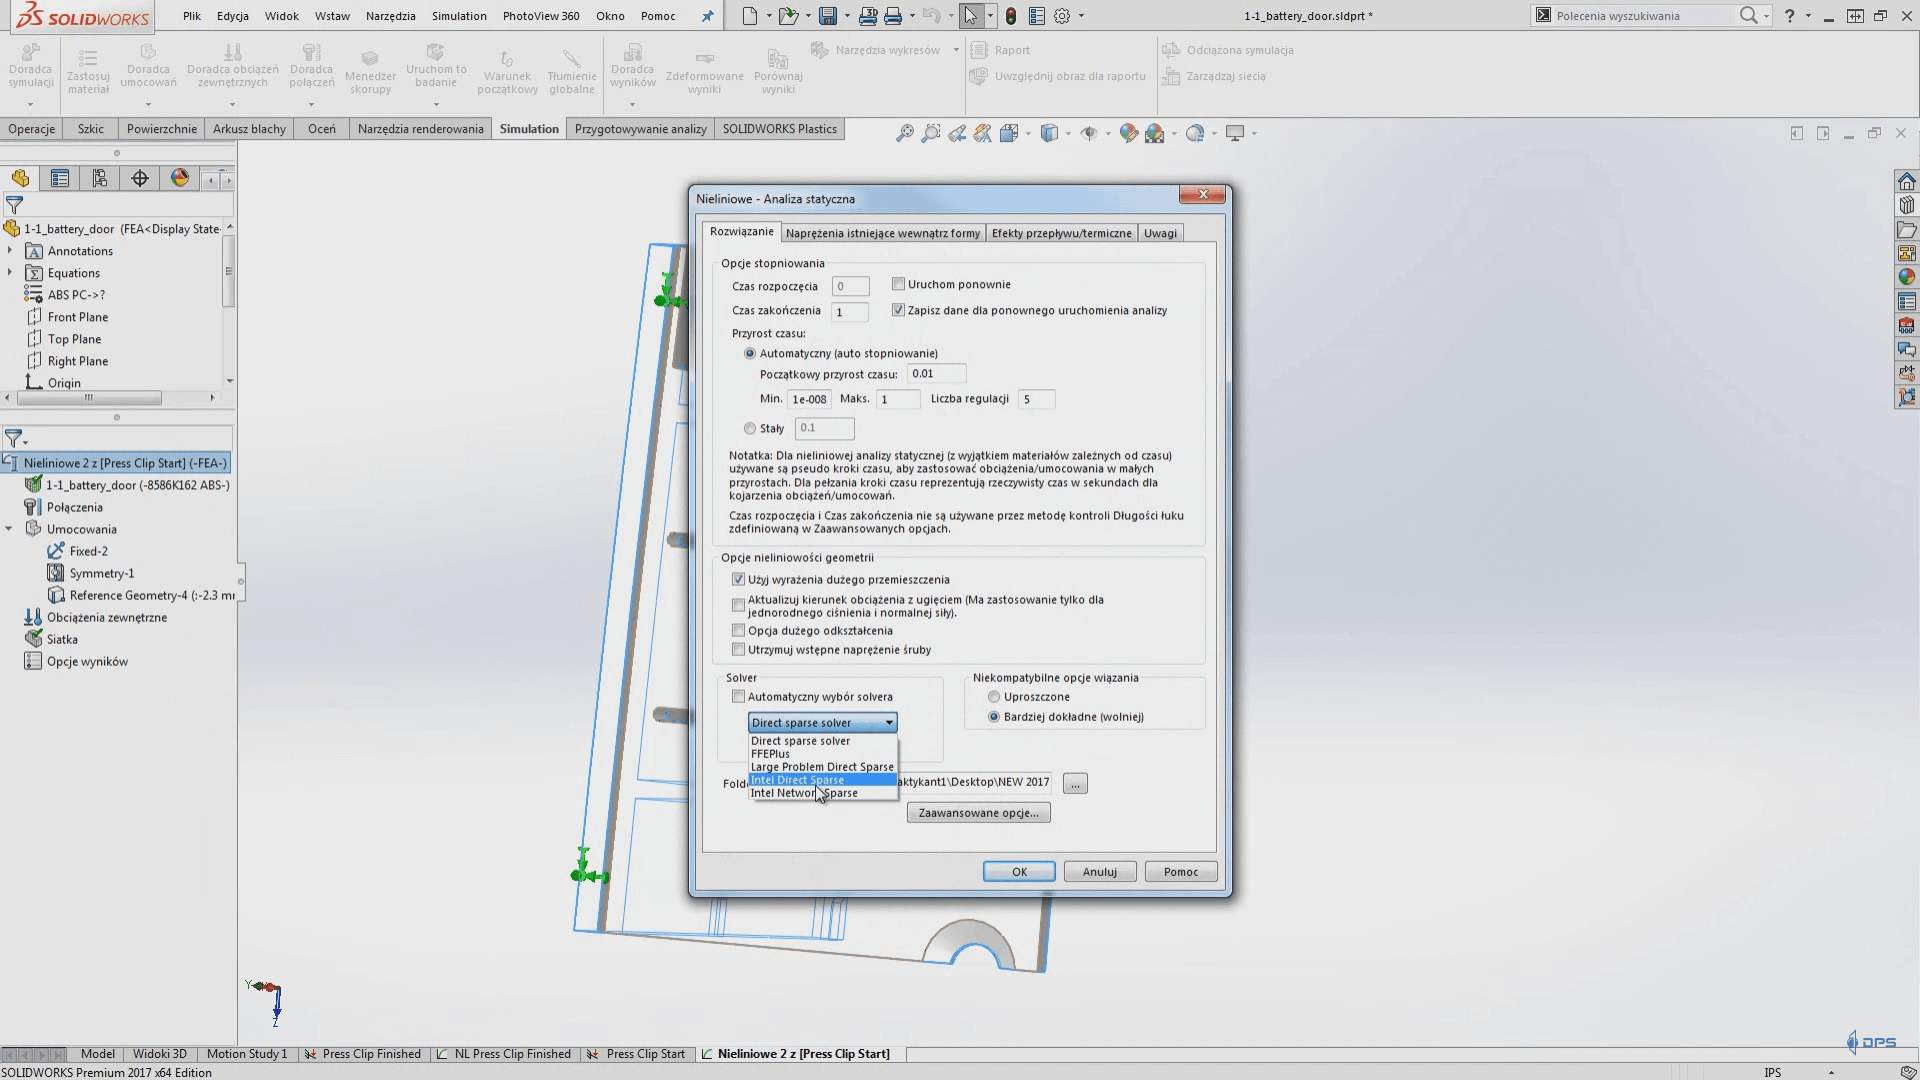Open the Options gear icon
Image resolution: width=1920 pixels, height=1080 pixels.
click(x=1062, y=16)
